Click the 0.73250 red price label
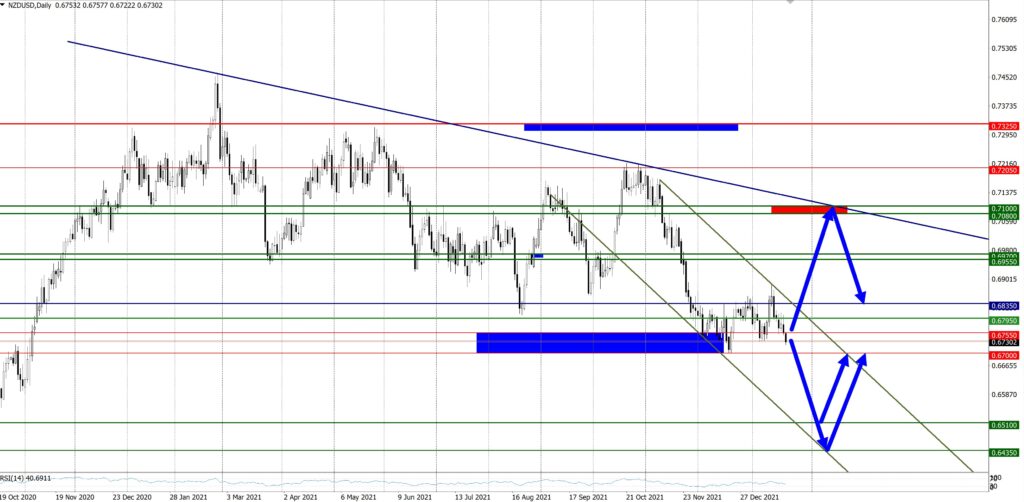The width and height of the screenshot is (1024, 502). (x=1004, y=126)
